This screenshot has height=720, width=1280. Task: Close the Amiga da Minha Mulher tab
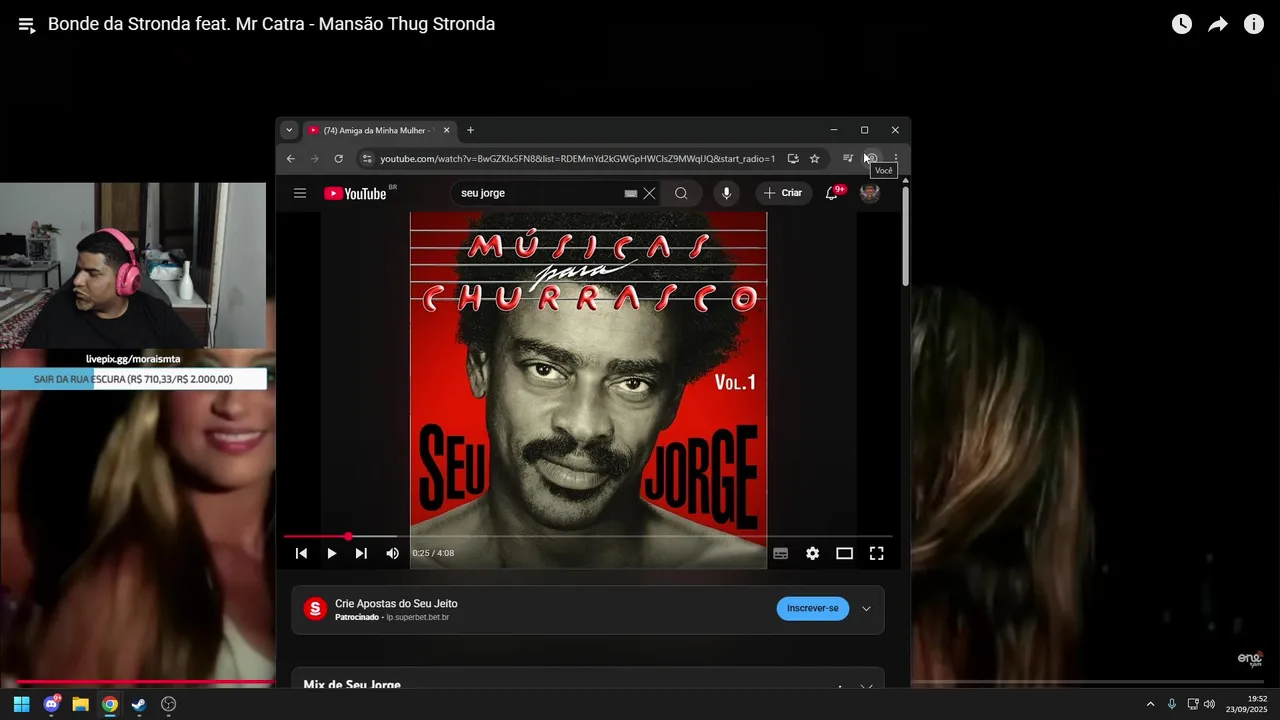coord(447,130)
